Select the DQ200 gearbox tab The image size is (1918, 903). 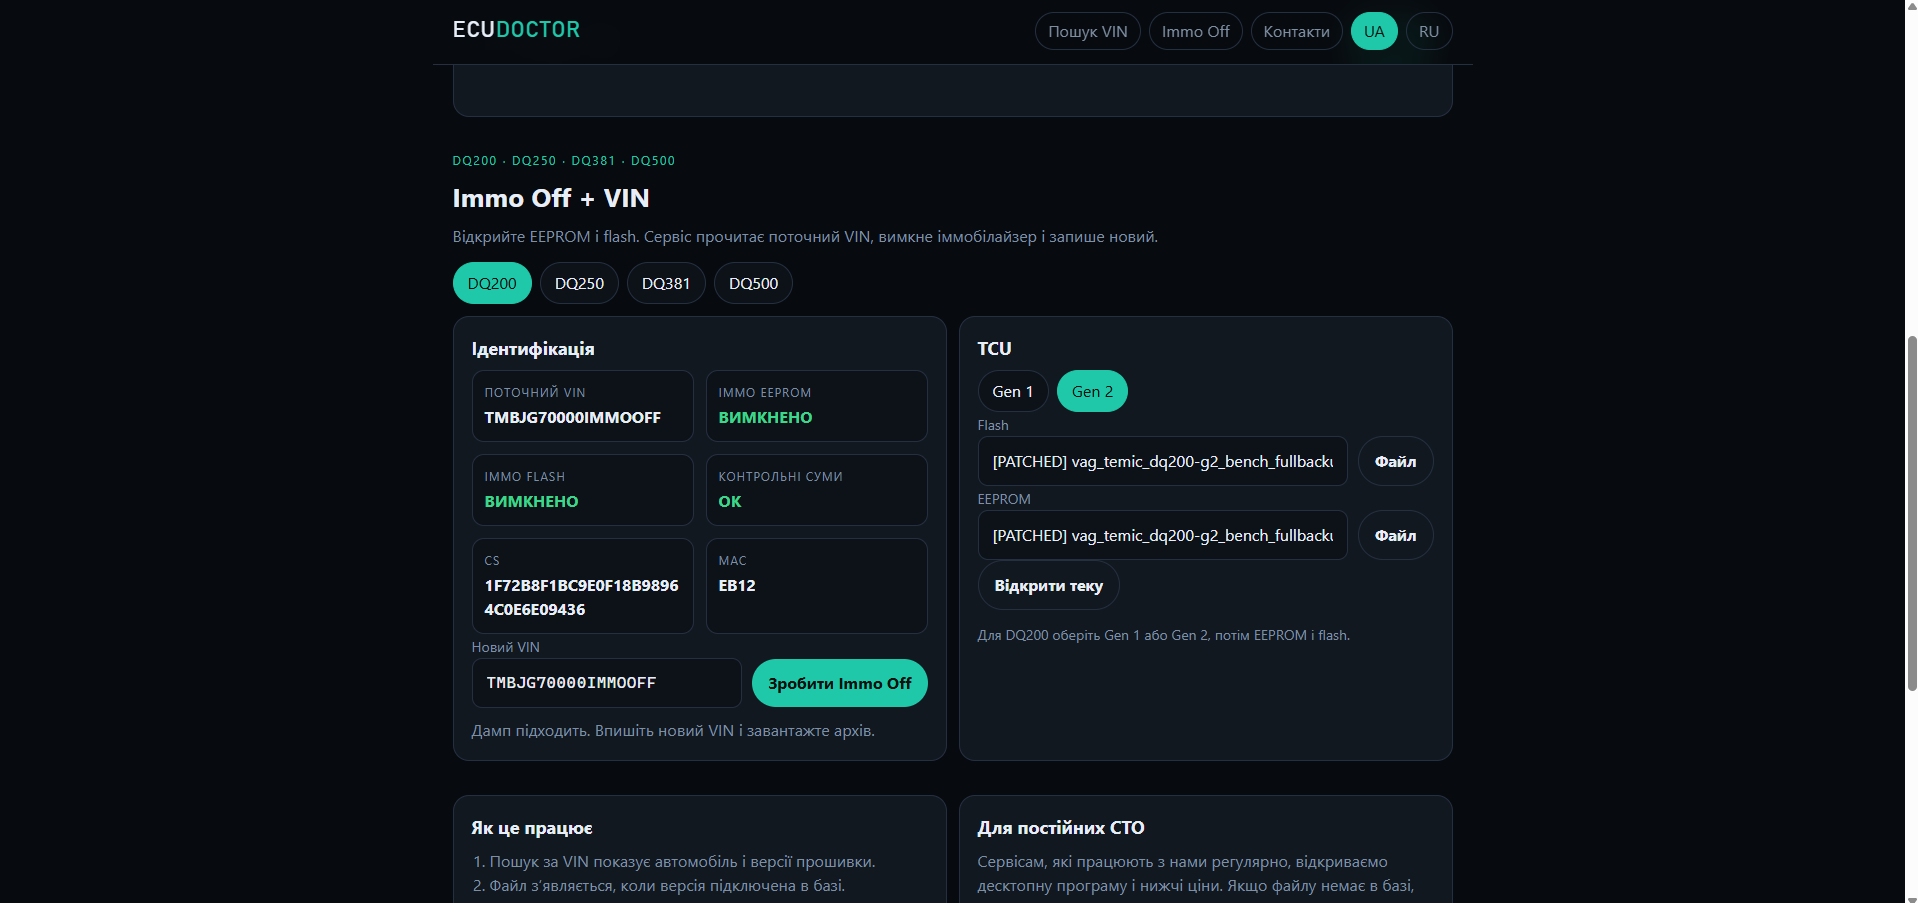pos(492,283)
